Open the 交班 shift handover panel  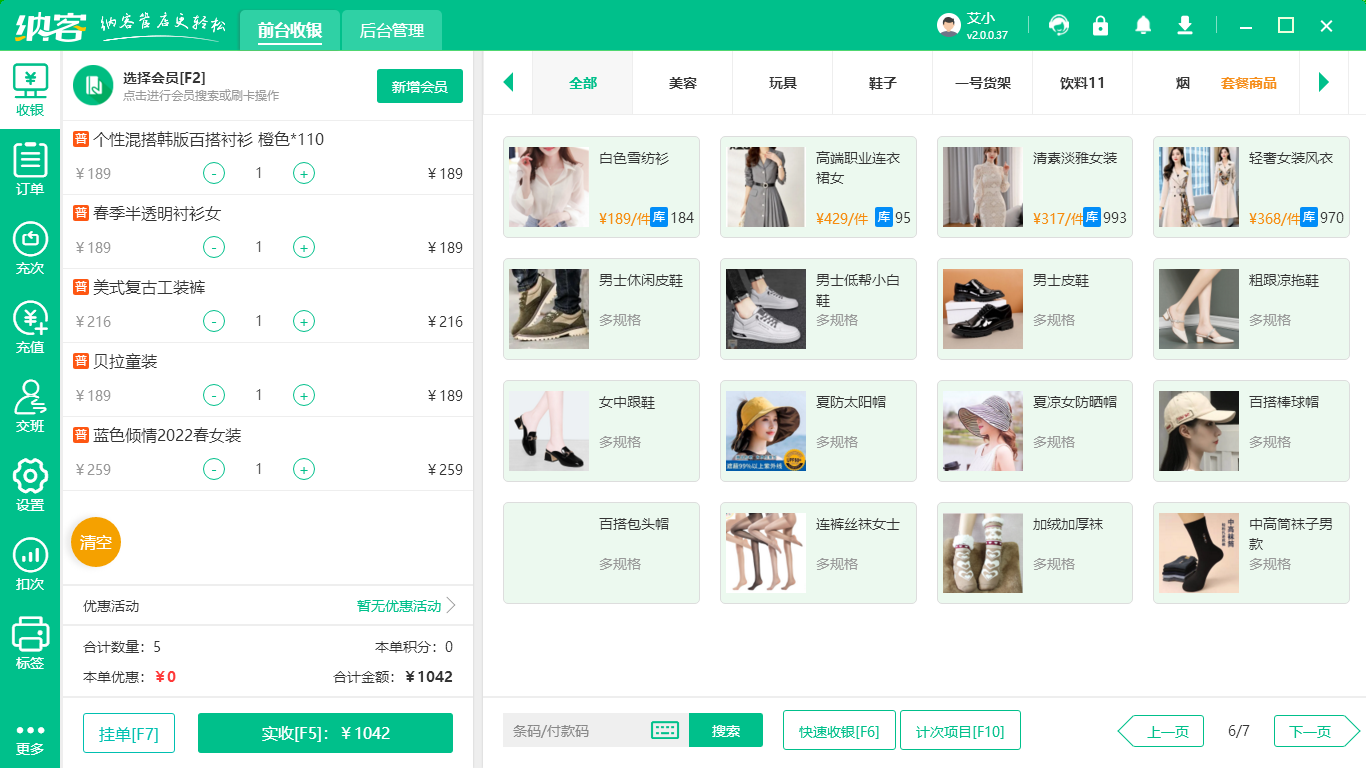tap(30, 395)
